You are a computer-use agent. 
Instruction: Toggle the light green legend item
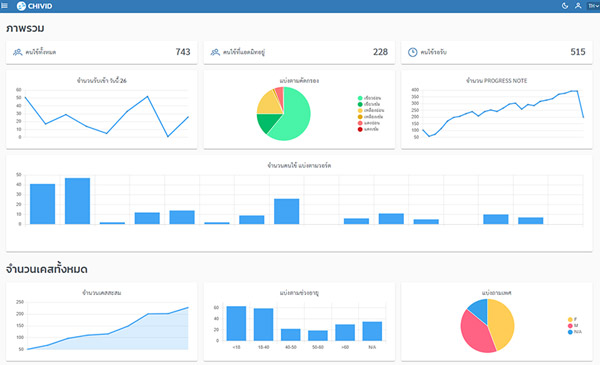(369, 98)
